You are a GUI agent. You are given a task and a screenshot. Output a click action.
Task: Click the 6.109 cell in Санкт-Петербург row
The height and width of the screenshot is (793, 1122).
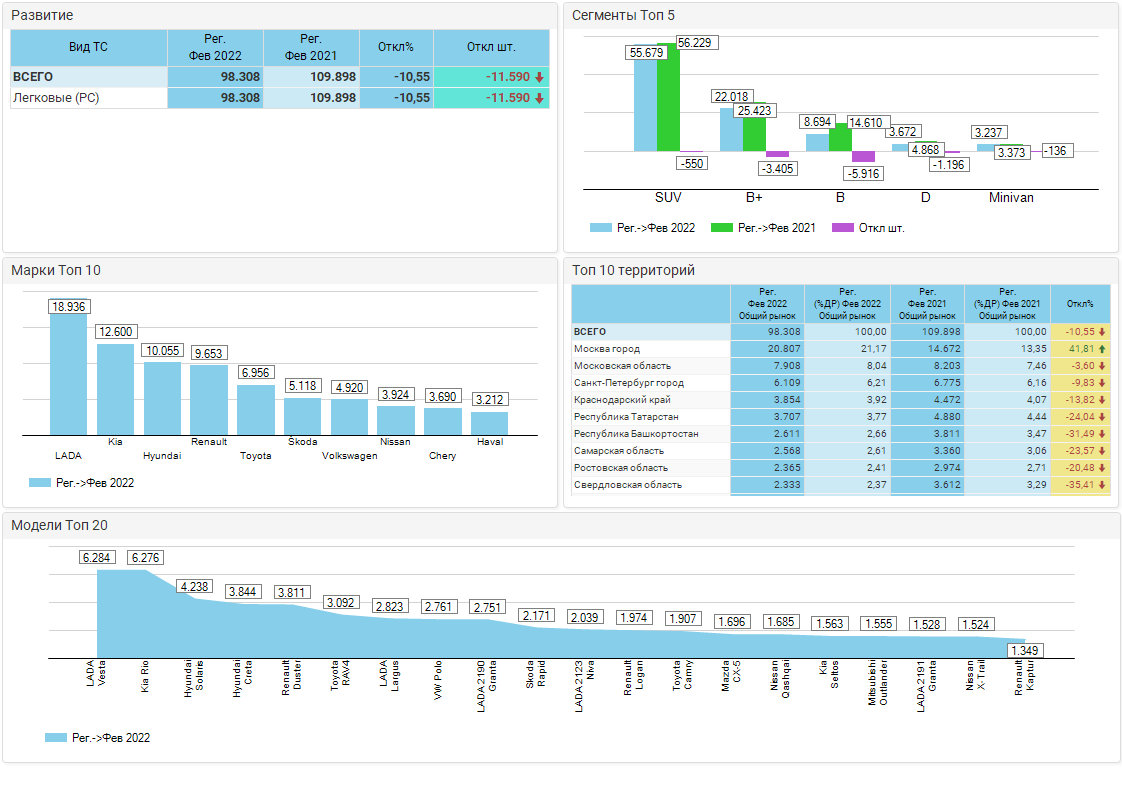coord(767,384)
